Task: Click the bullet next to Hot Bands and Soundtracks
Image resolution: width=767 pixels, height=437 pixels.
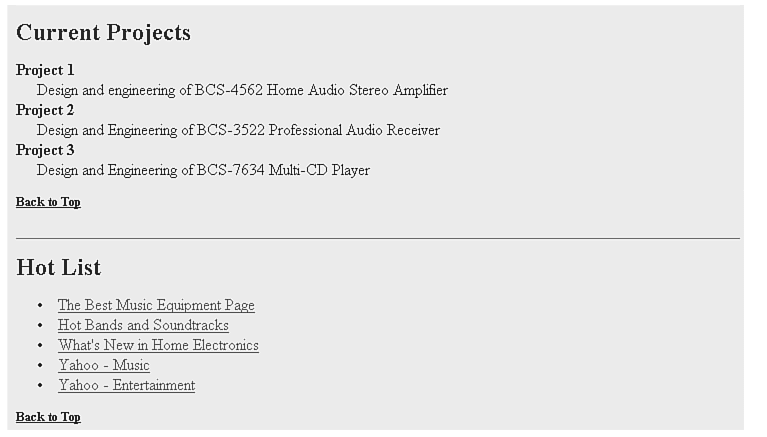Action: (40, 326)
